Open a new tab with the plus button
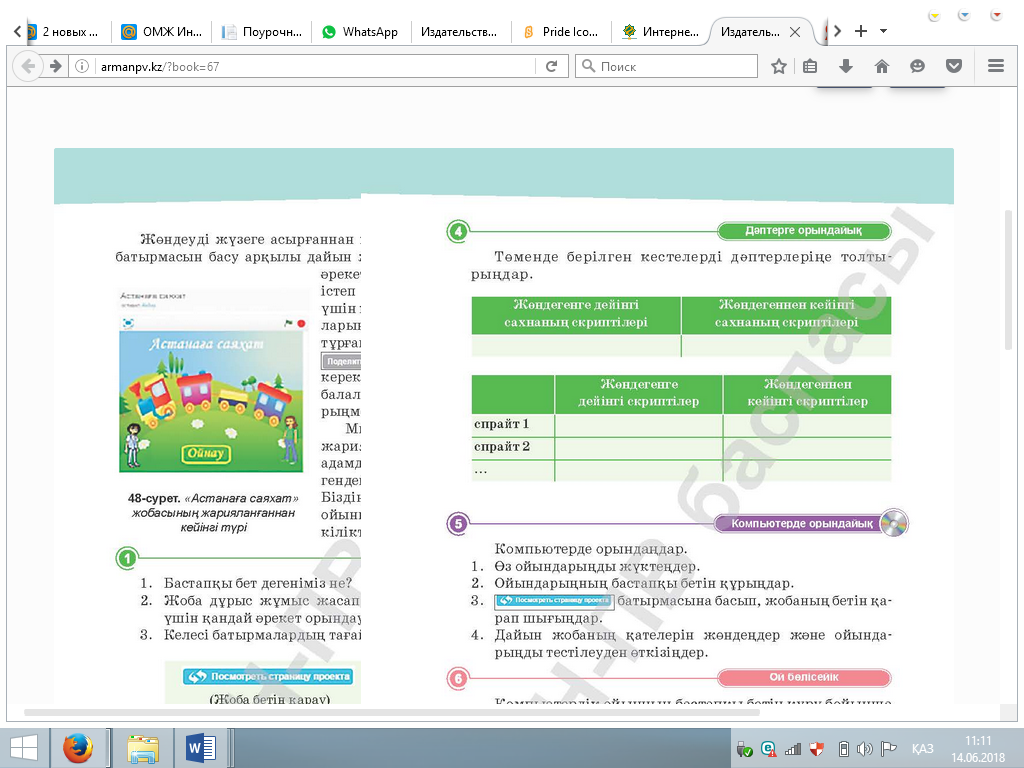 point(861,31)
